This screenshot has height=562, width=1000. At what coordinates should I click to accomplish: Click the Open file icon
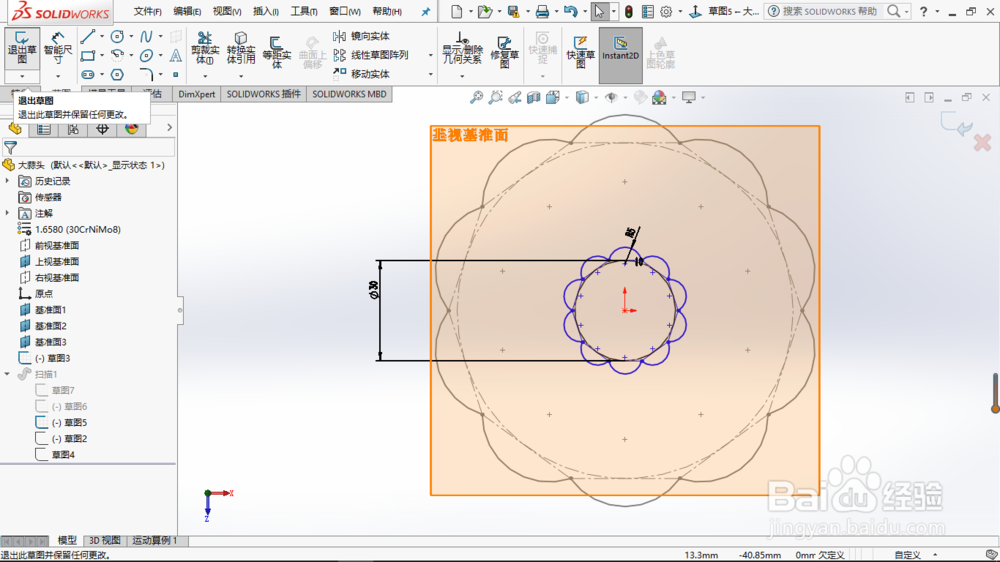(485, 11)
